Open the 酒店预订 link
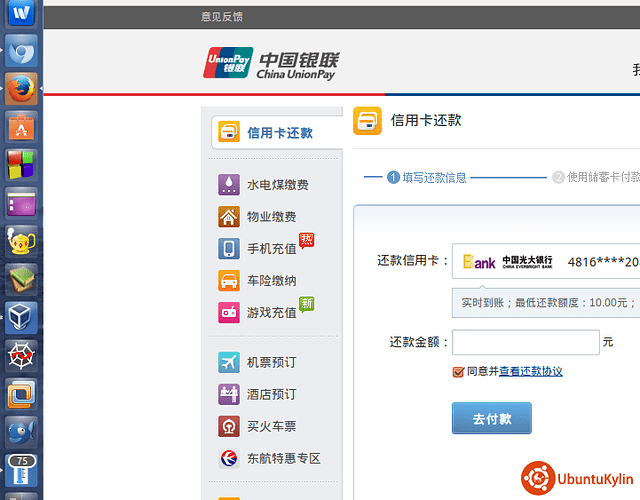 271,395
